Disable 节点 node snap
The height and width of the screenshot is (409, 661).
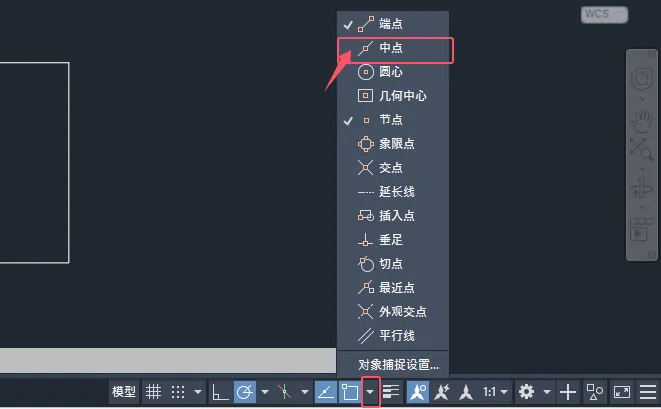pyautogui.click(x=393, y=120)
